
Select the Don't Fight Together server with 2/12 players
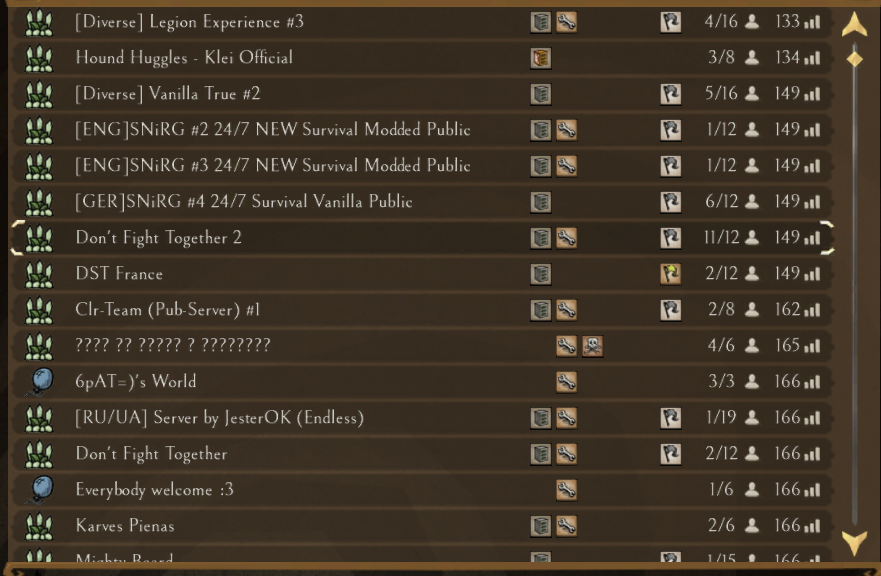tap(423, 453)
